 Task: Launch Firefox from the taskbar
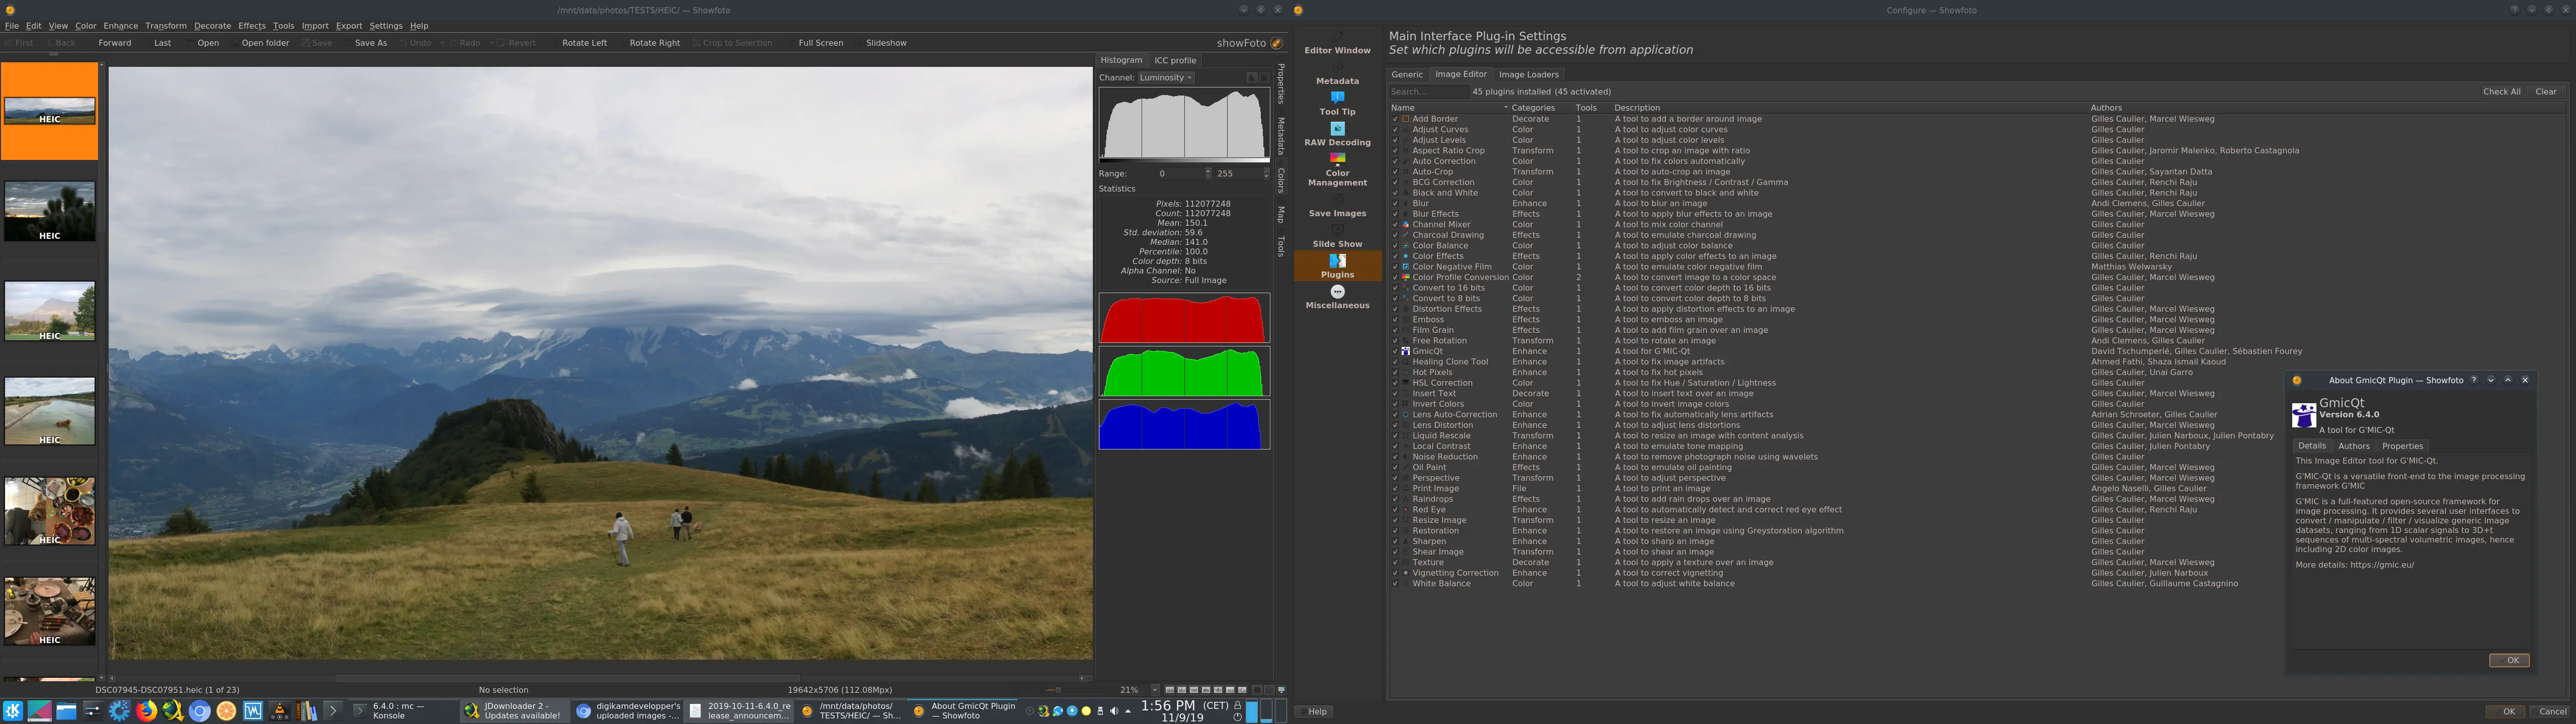click(147, 711)
